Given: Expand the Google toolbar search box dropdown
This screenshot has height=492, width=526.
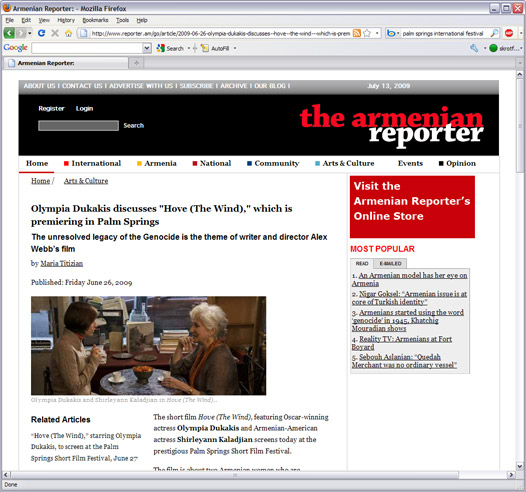Looking at the screenshot, I should click(x=147, y=48).
